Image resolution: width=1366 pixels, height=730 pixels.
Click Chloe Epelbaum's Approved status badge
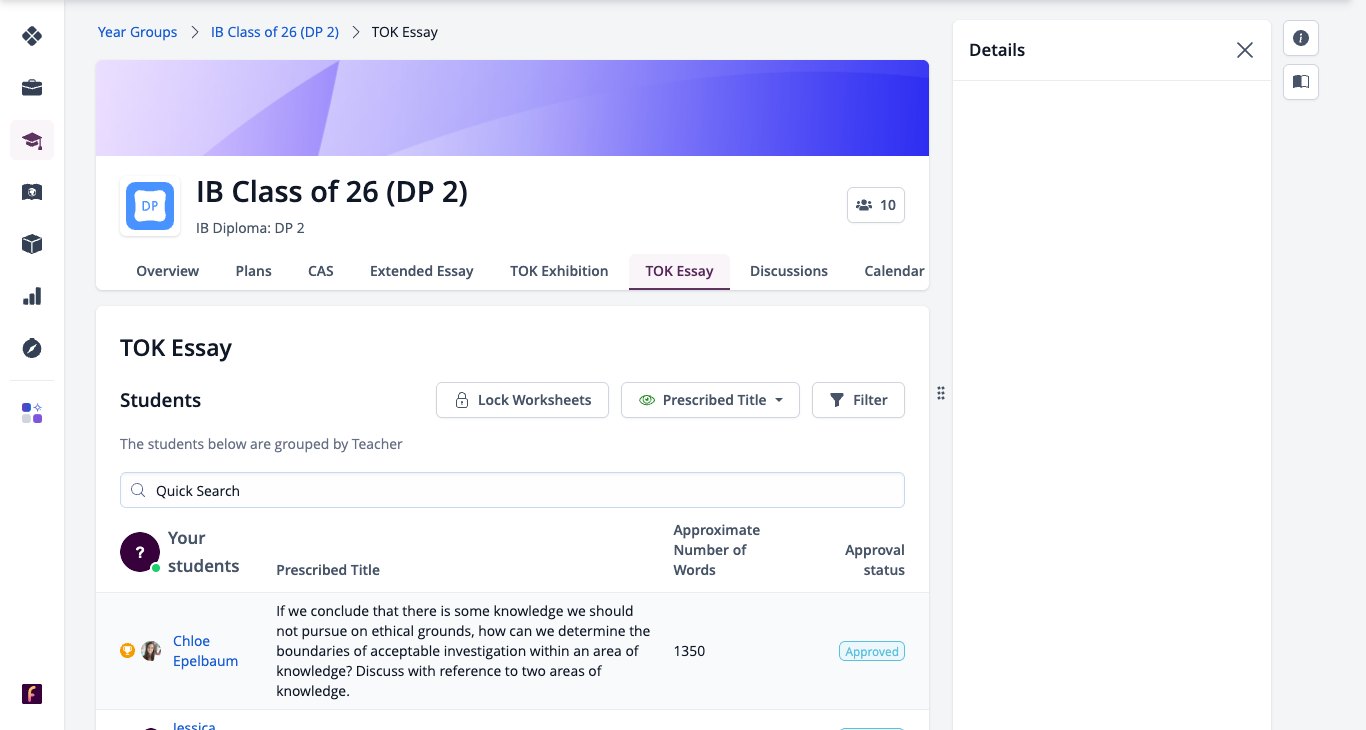[x=872, y=651]
